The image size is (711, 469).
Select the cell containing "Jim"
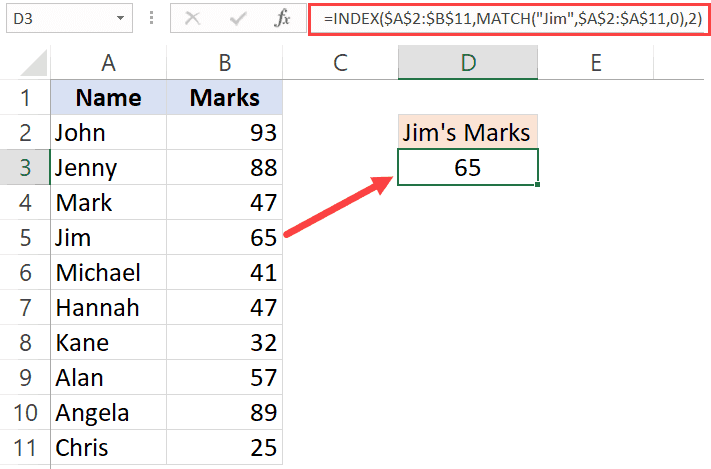point(108,237)
